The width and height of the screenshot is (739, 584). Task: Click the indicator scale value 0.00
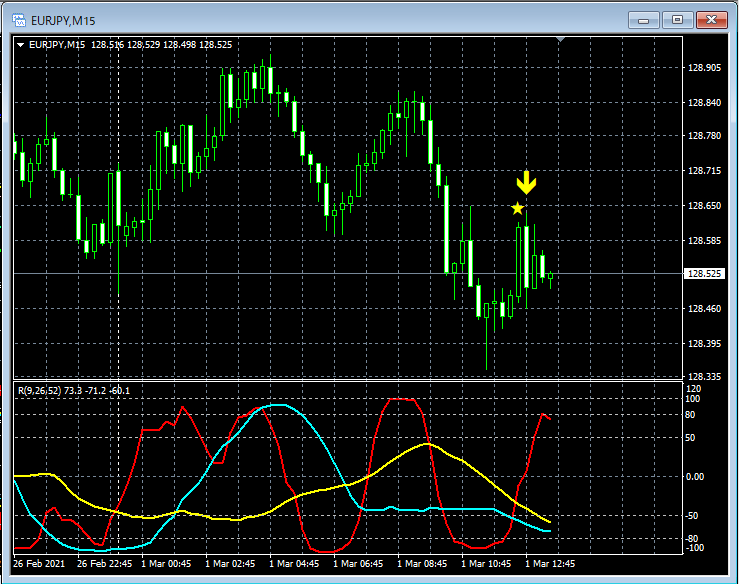(x=695, y=477)
